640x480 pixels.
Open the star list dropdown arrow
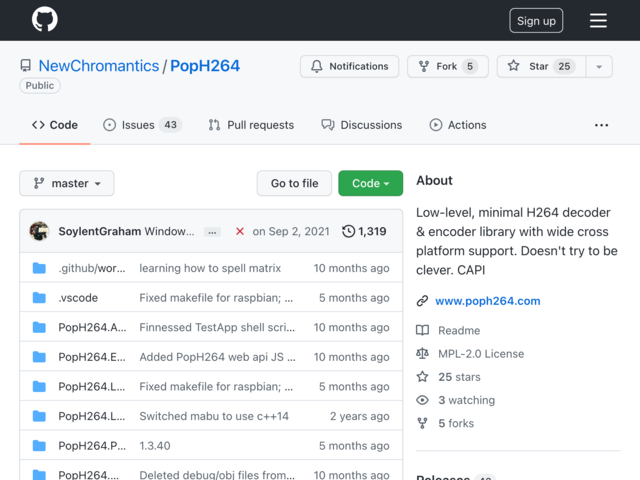(x=599, y=67)
